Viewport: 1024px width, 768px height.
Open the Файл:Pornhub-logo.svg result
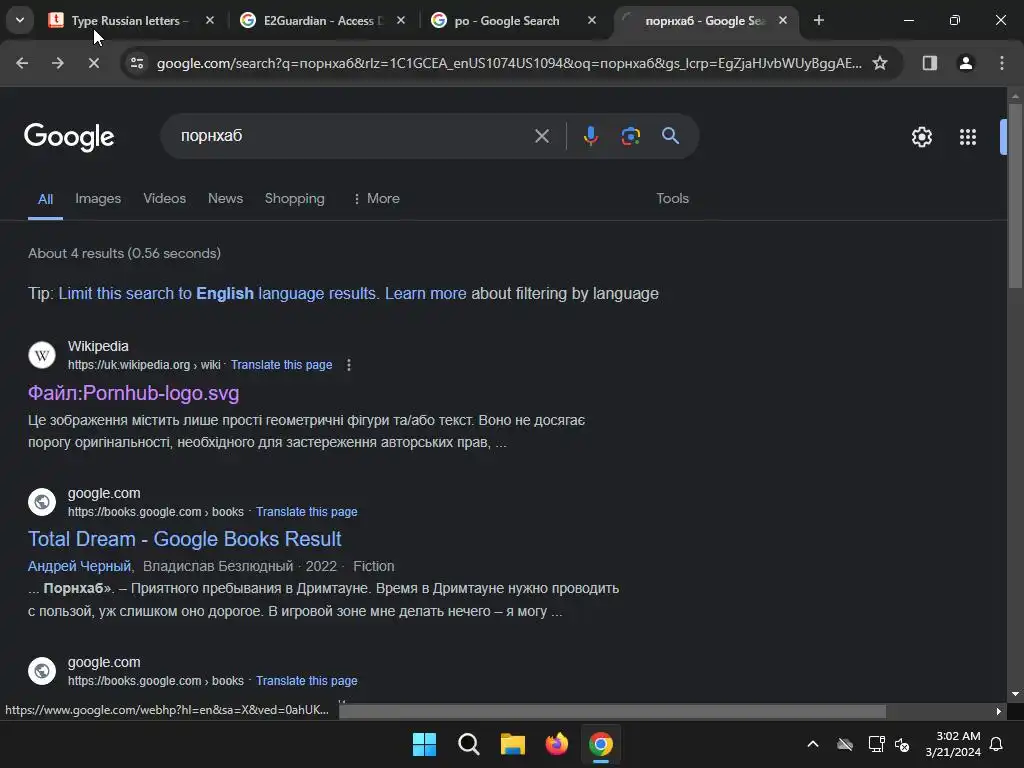click(x=133, y=393)
